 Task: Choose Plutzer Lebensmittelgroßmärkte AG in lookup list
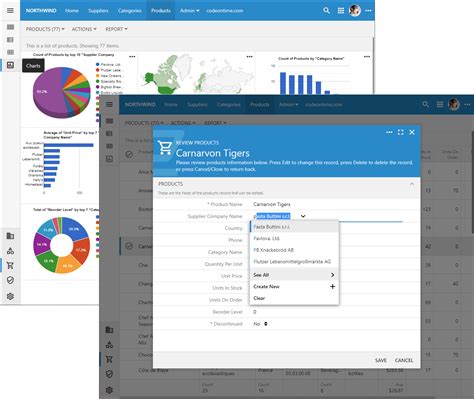[294, 262]
